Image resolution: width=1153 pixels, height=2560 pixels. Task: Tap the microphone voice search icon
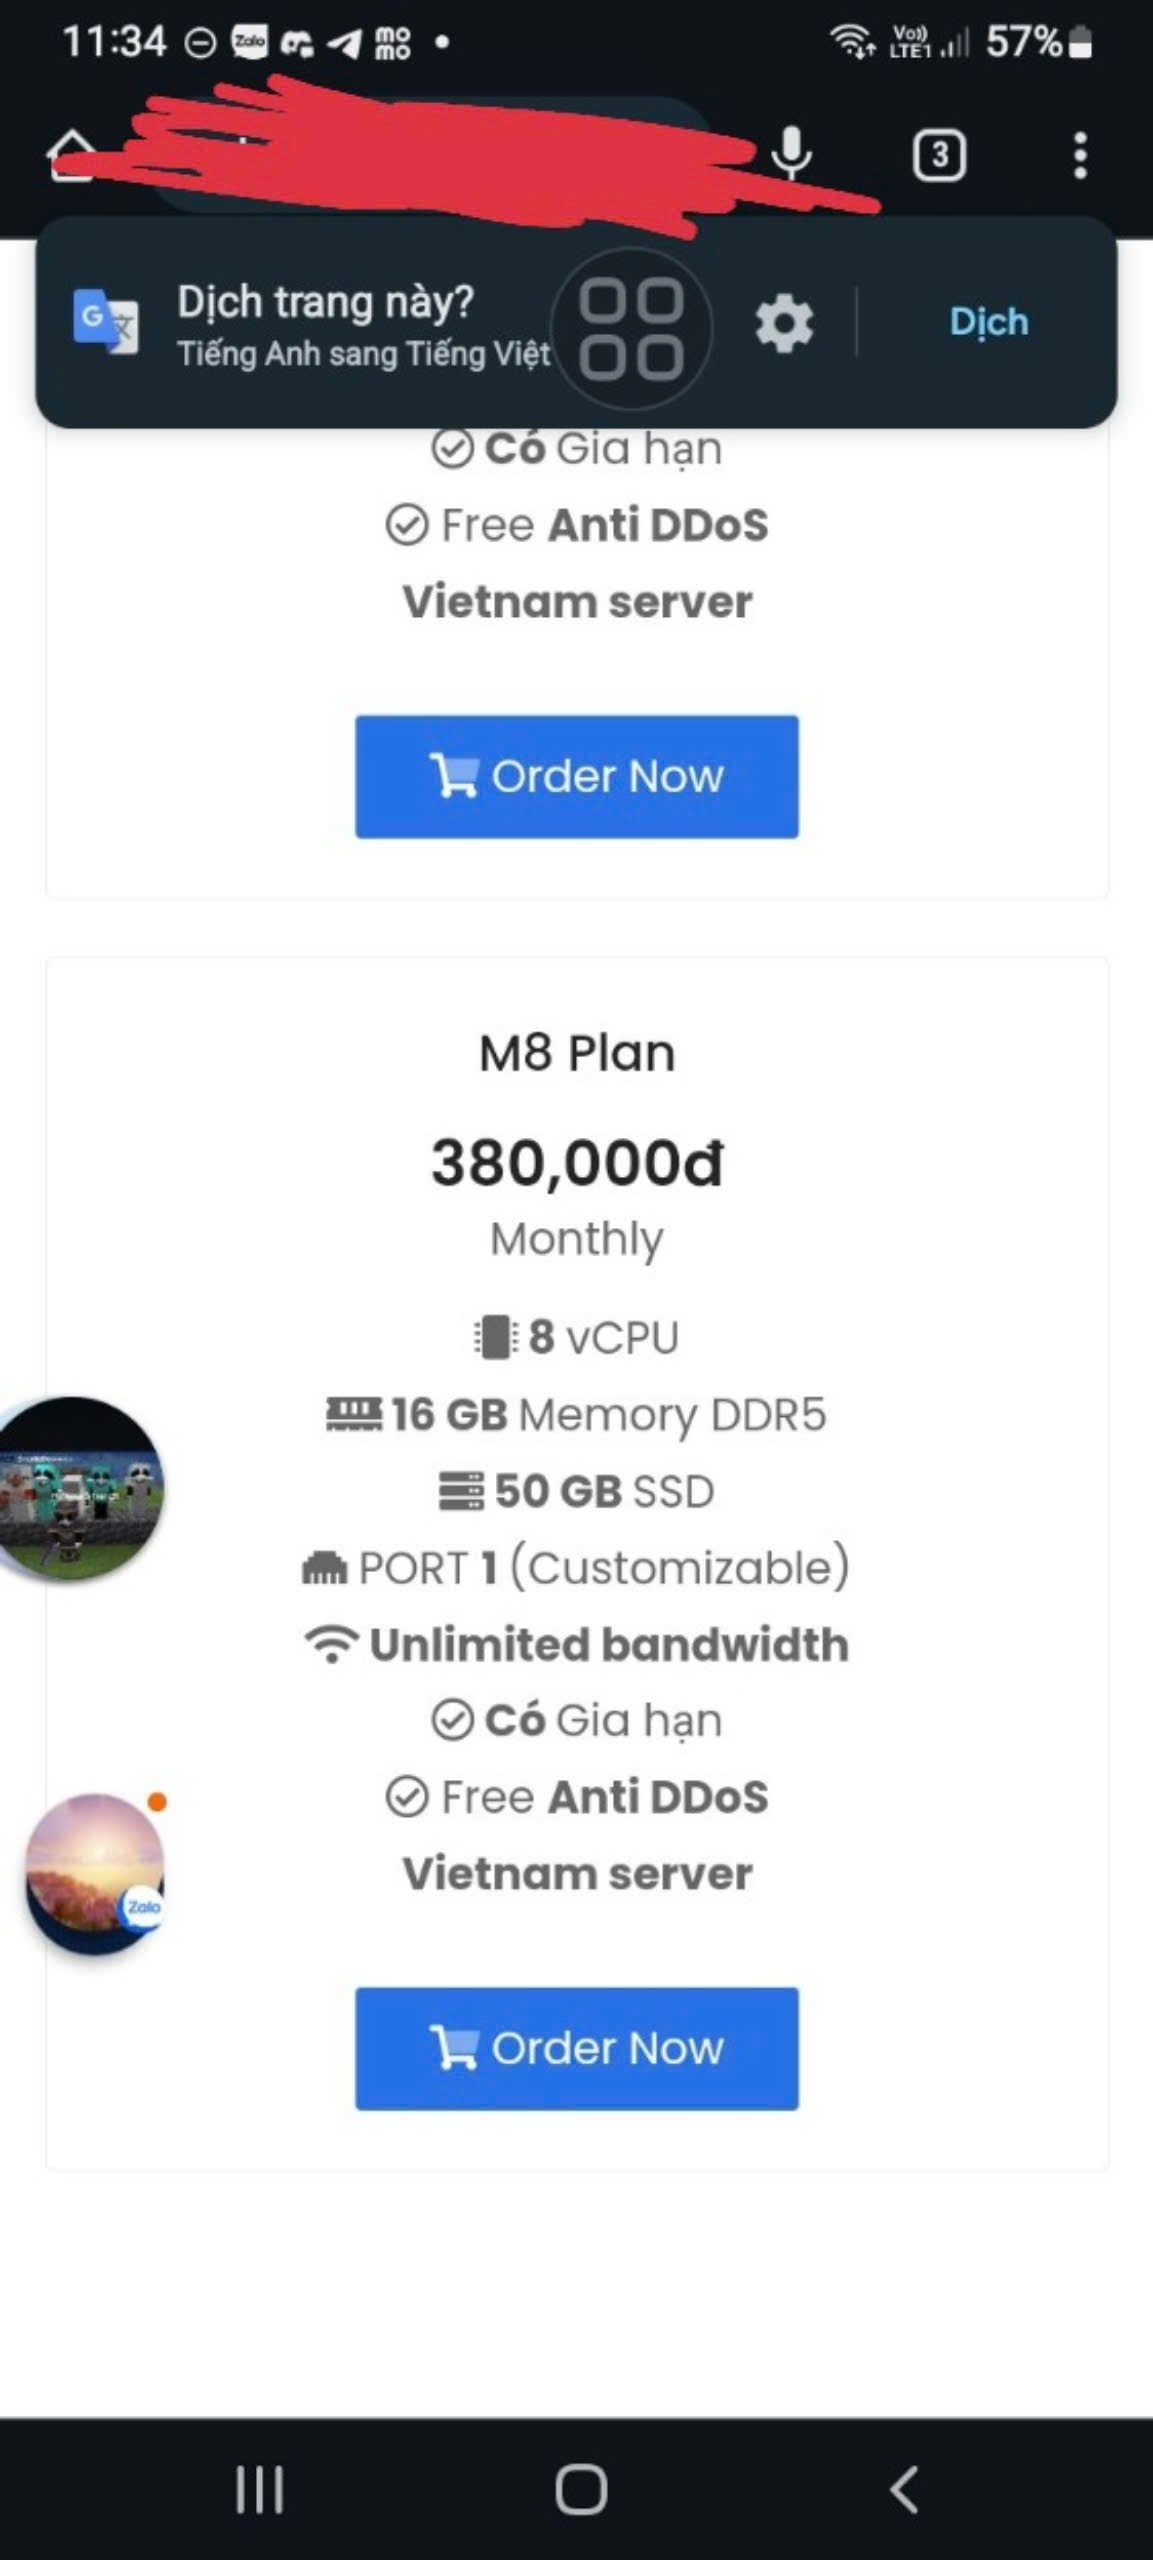[791, 154]
